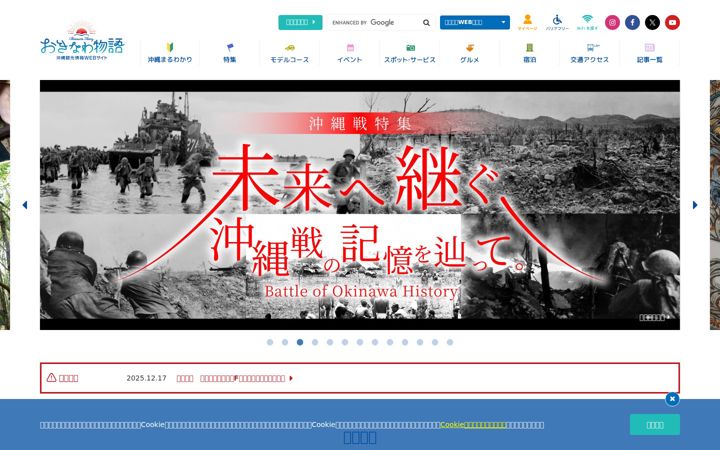Viewport: 720px width, 450px height.
Task: Click the teal accept button in cookie banner
Action: 655,425
